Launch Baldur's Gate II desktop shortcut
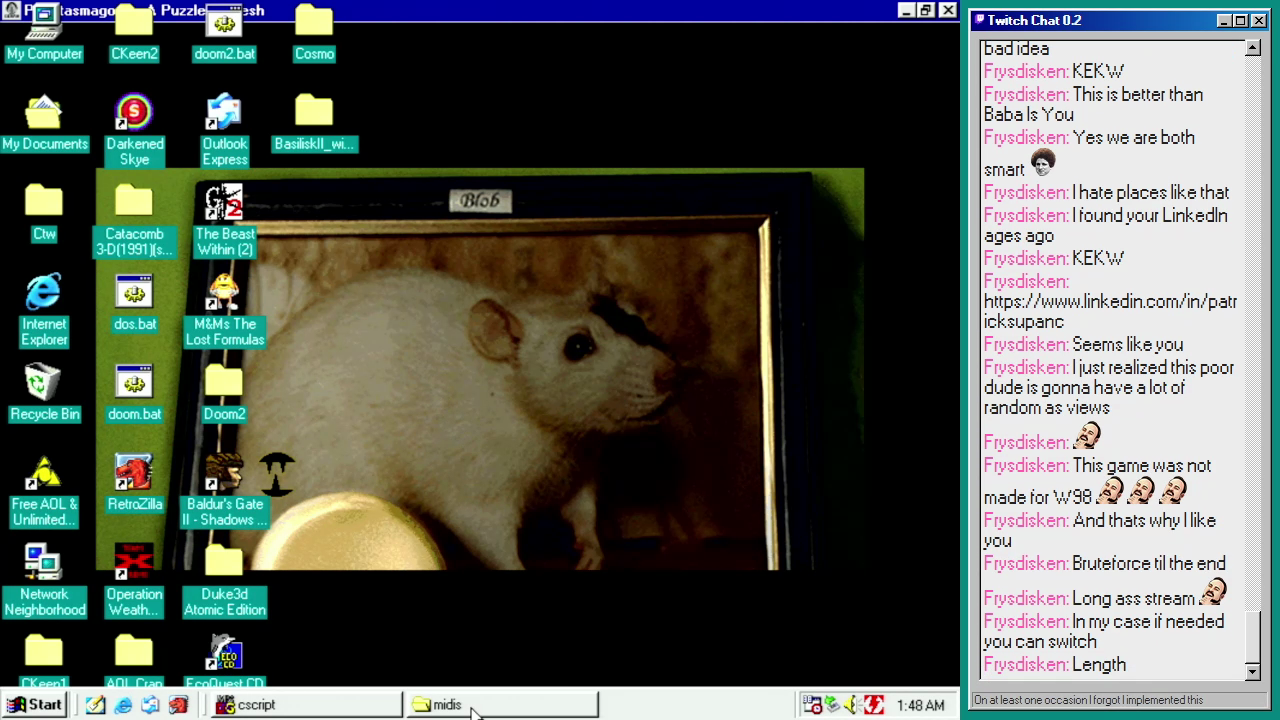 click(x=224, y=491)
